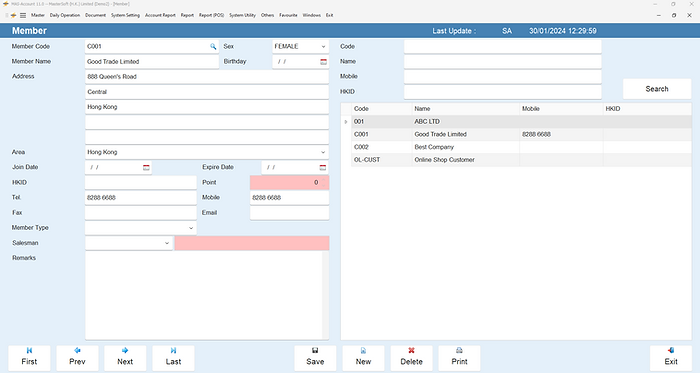Click row indicator arrow beside 001
This screenshot has height=373, width=700.
[x=346, y=121]
